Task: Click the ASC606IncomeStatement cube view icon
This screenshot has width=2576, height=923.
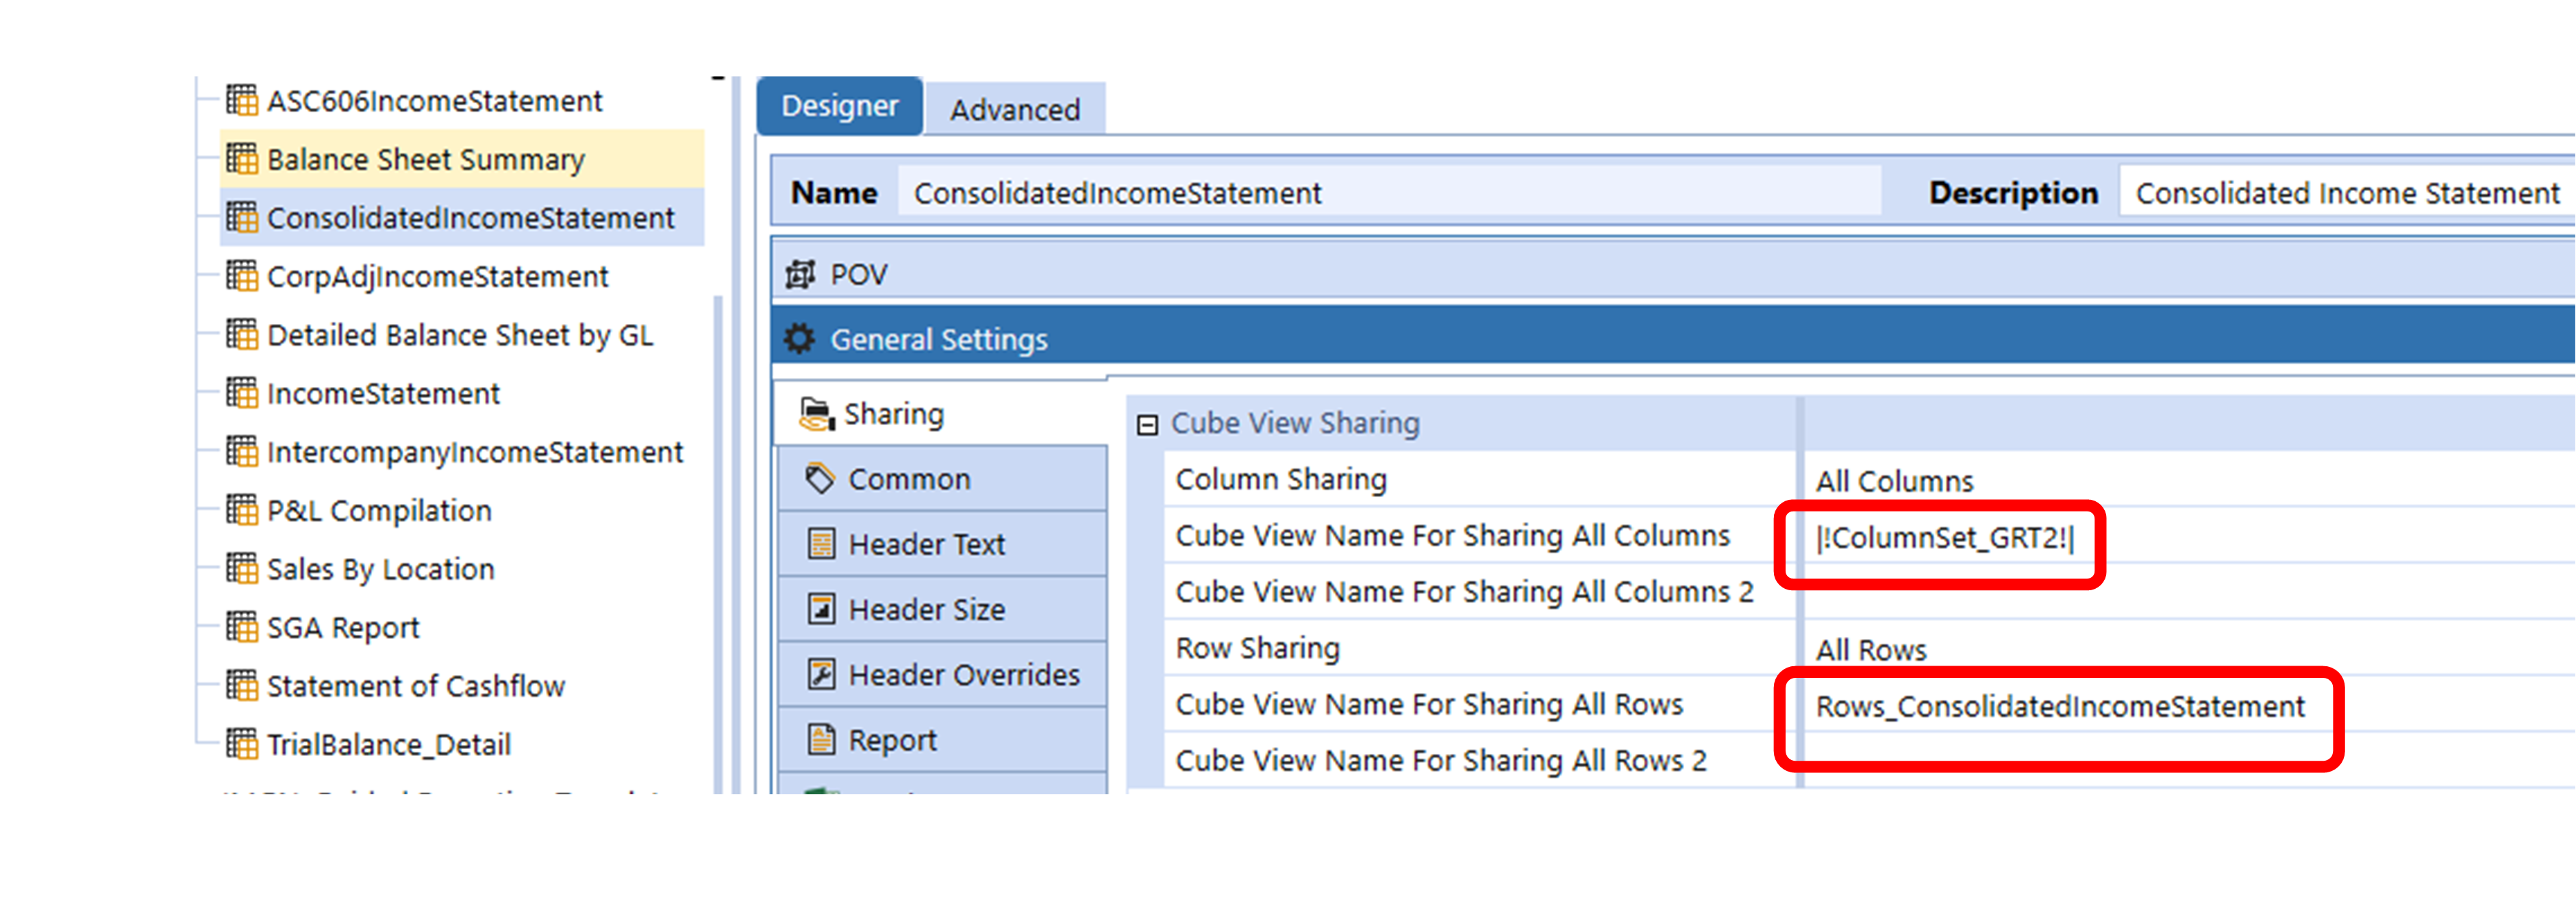Action: click(x=241, y=100)
